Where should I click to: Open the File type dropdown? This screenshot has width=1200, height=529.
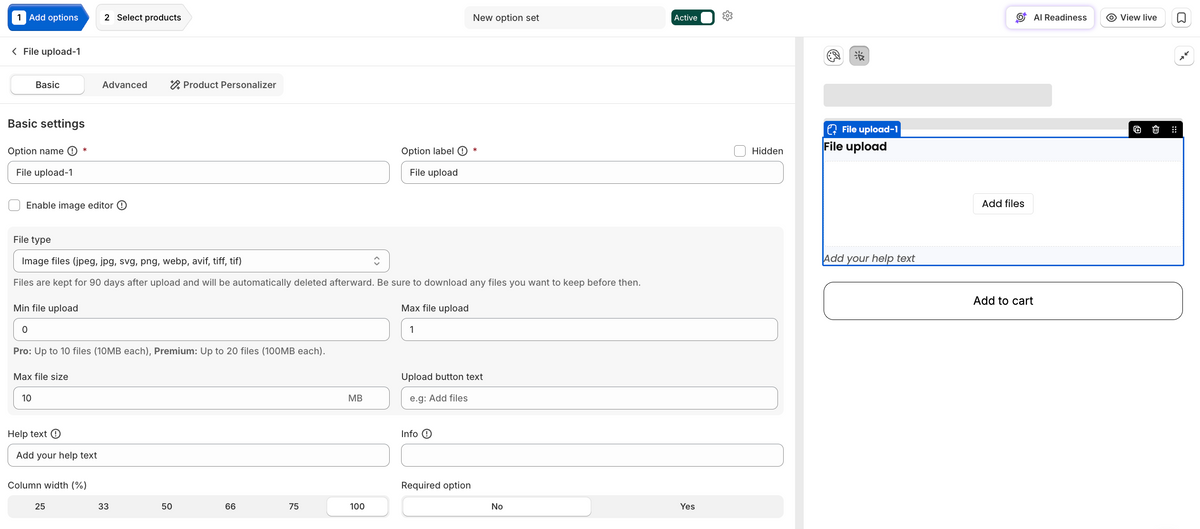(201, 261)
